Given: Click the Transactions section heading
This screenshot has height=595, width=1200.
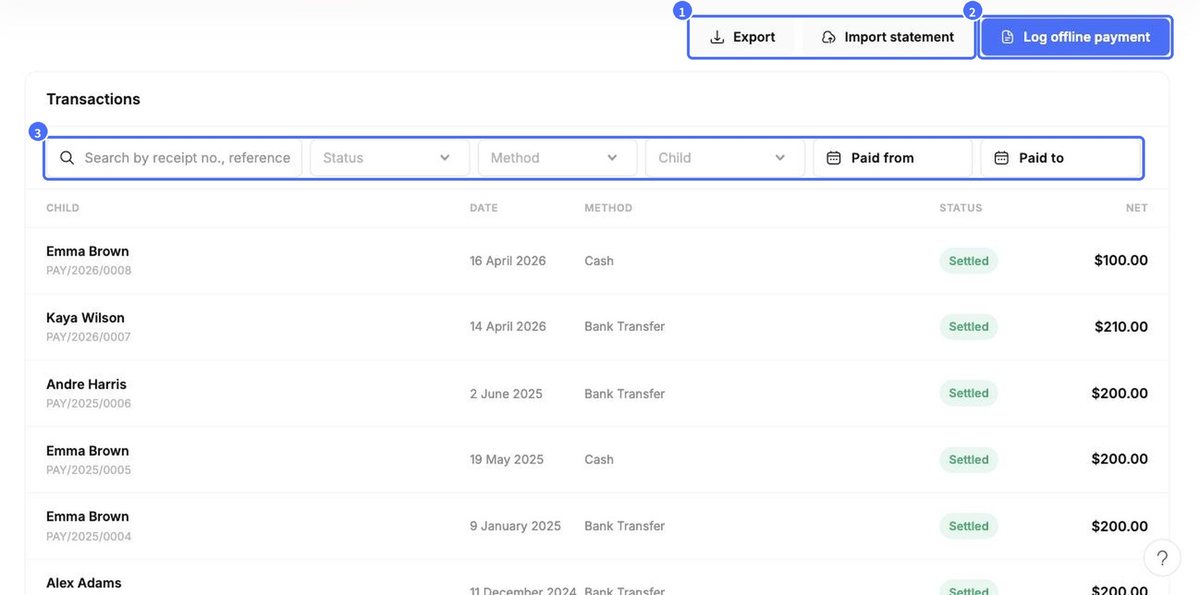Looking at the screenshot, I should [x=93, y=99].
